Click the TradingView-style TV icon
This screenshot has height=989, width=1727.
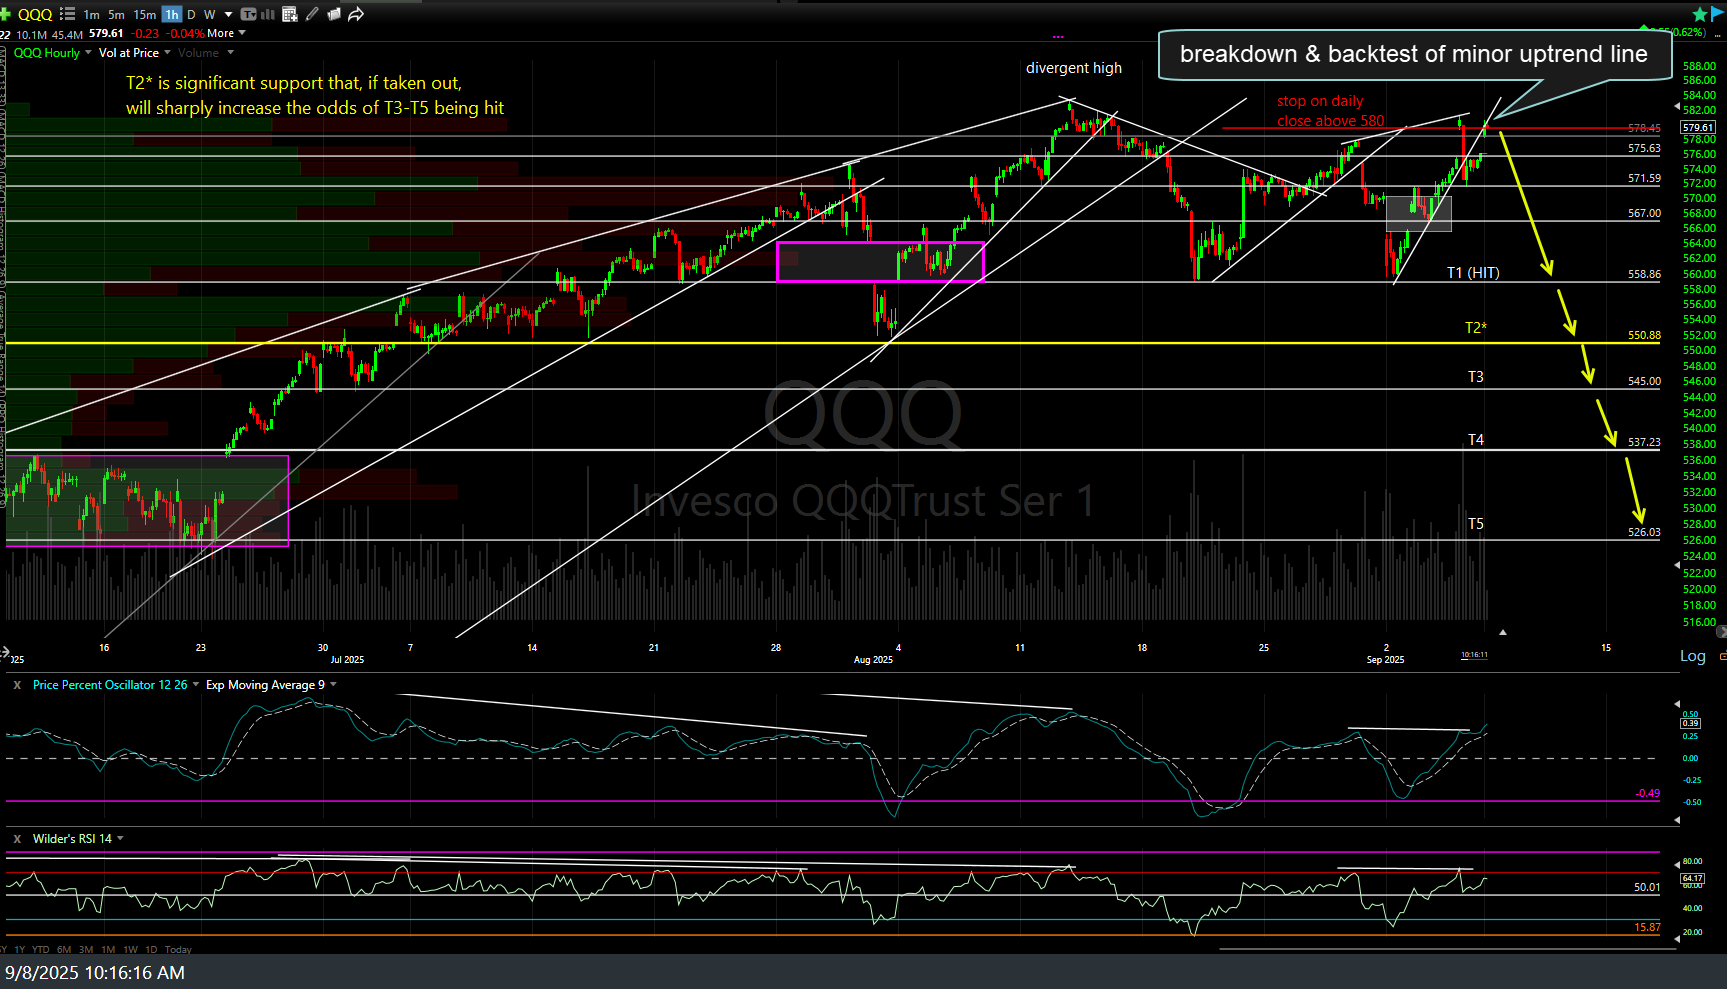(248, 14)
